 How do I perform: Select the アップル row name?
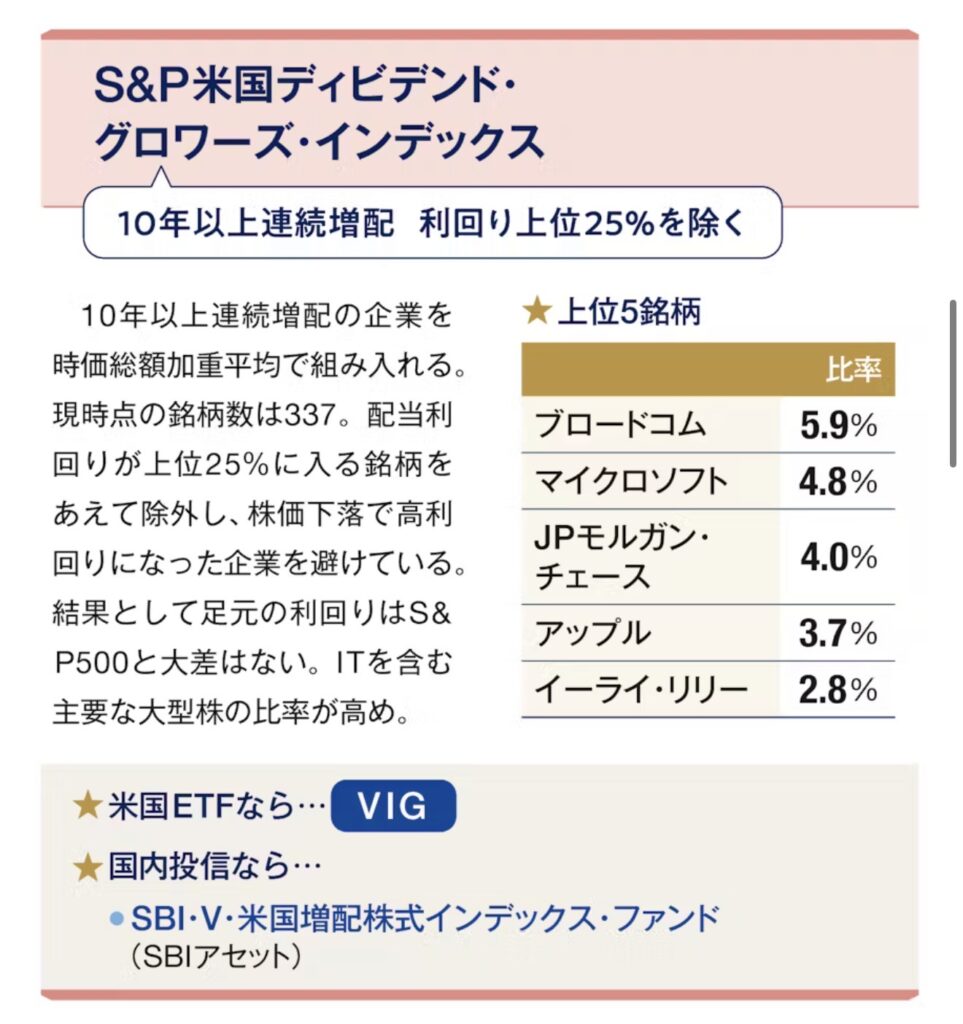(x=593, y=632)
